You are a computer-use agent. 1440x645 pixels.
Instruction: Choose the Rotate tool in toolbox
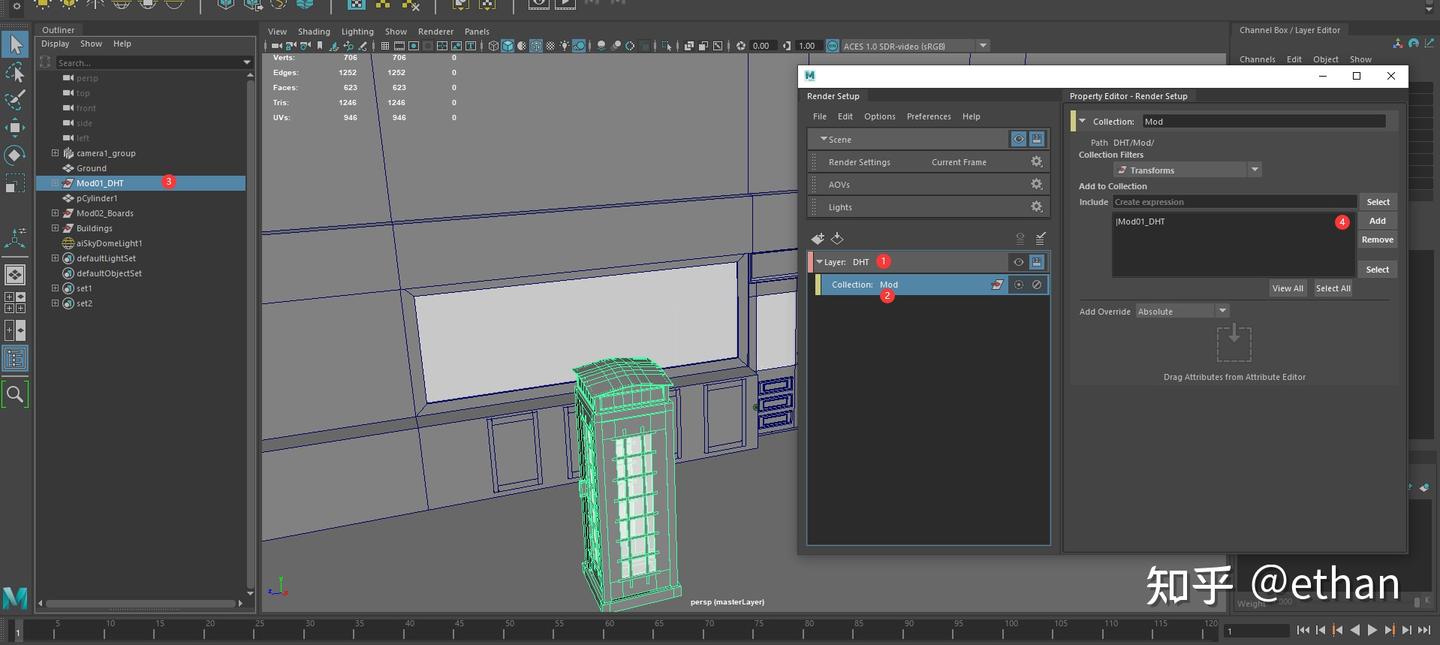tap(15, 155)
